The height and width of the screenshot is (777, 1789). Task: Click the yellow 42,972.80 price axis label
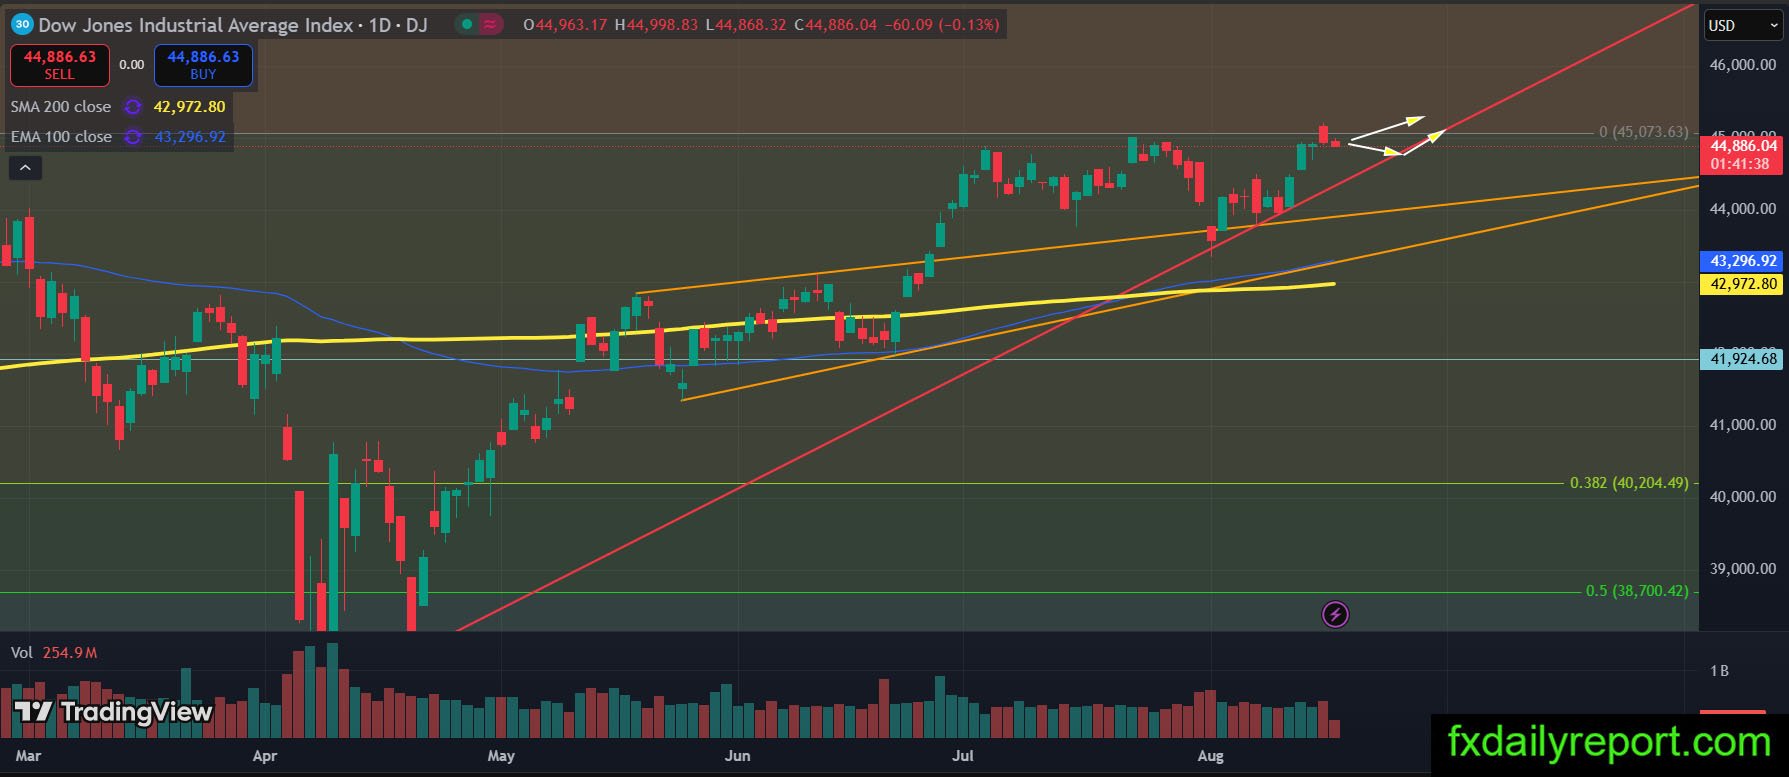click(1741, 284)
